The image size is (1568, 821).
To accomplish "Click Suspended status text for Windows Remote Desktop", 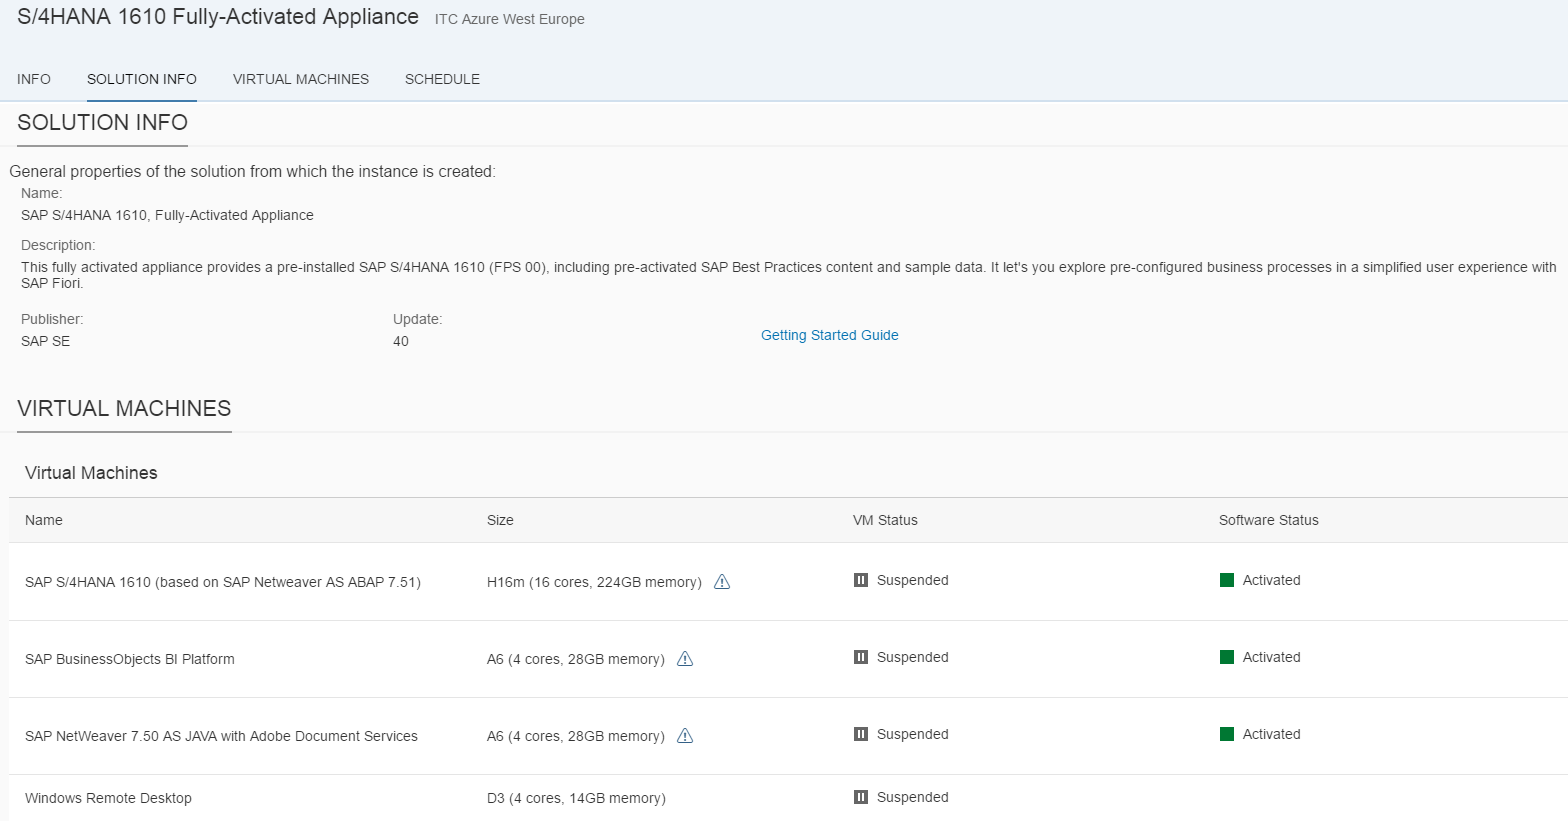I will (913, 797).
